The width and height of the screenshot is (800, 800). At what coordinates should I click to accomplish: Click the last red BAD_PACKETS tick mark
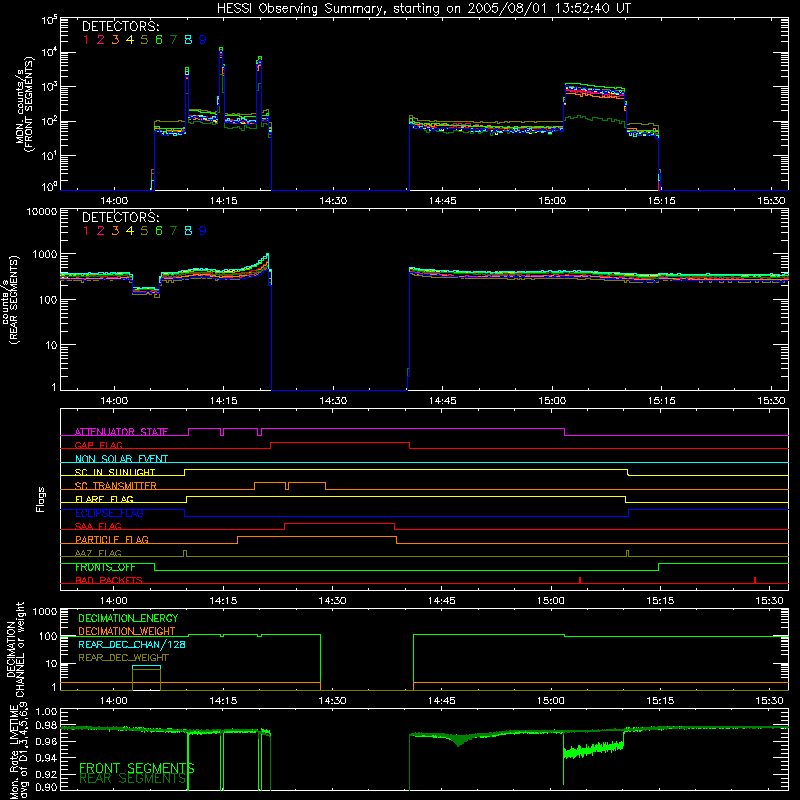point(755,580)
